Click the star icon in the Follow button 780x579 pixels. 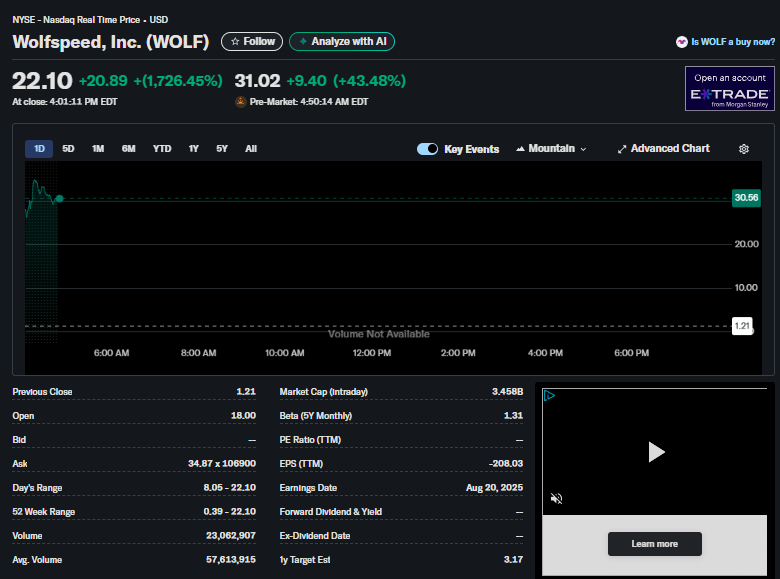tap(235, 41)
